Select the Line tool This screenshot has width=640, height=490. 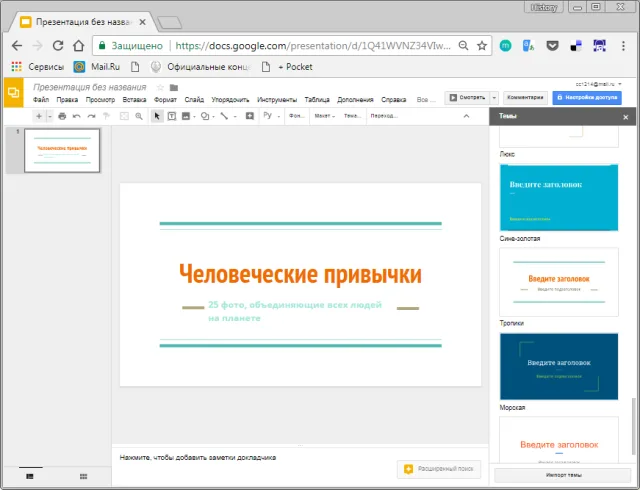tap(224, 116)
